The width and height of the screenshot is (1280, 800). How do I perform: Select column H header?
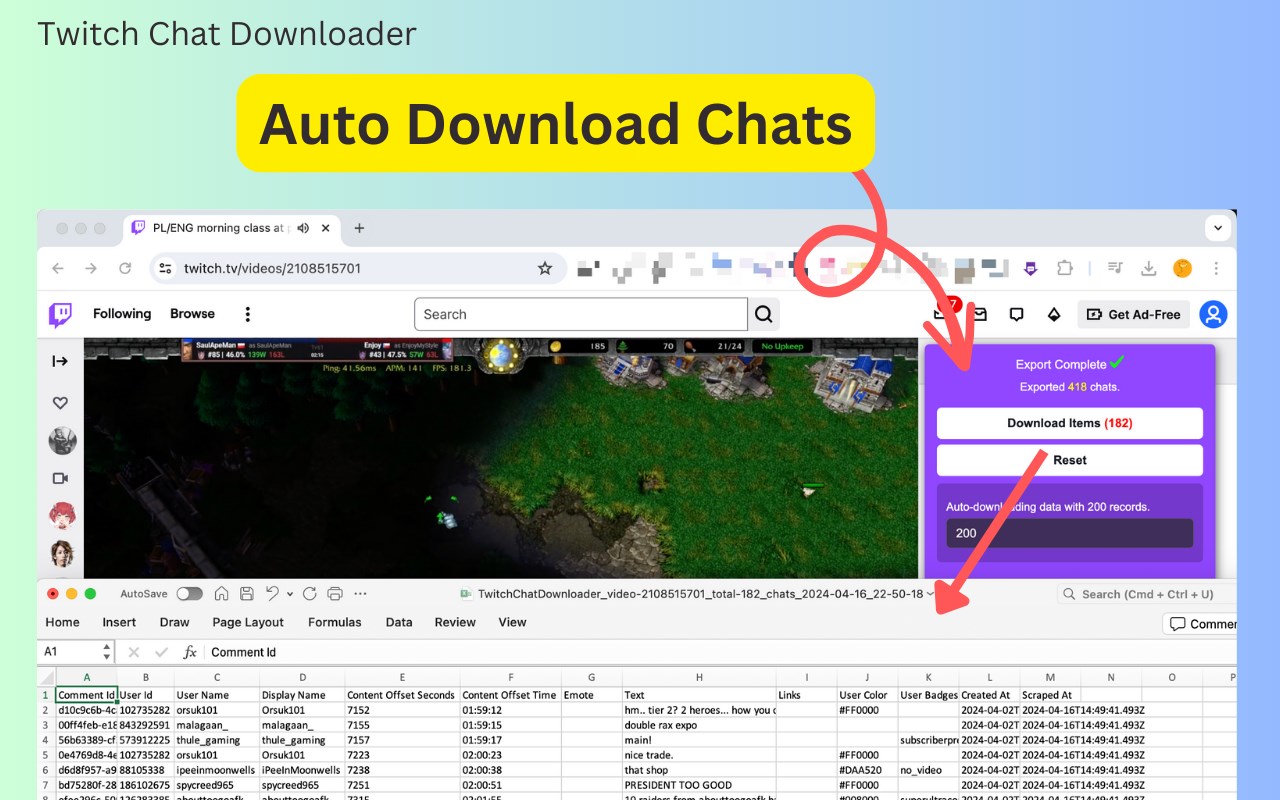tap(699, 677)
